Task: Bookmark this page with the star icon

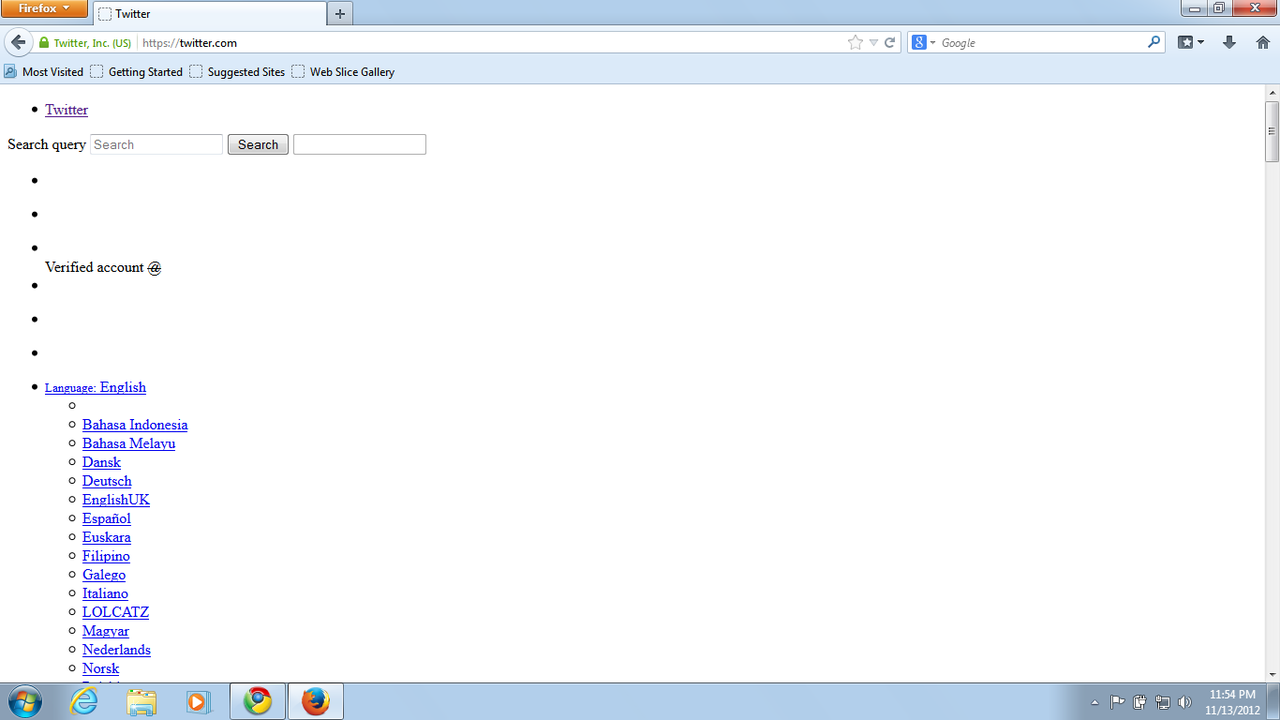Action: pyautogui.click(x=855, y=43)
